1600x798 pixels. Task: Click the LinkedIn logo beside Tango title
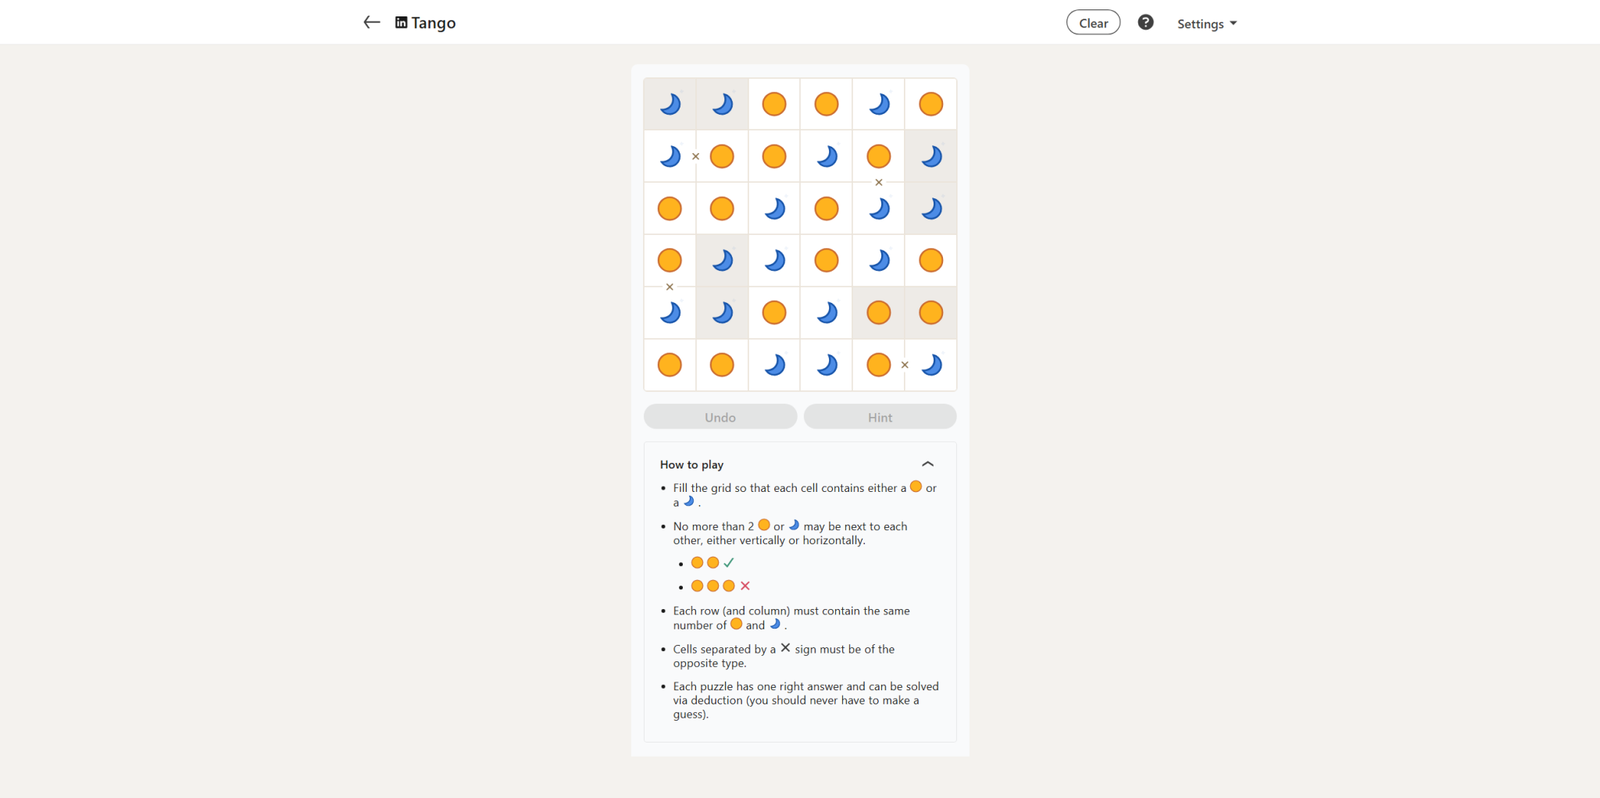(401, 22)
